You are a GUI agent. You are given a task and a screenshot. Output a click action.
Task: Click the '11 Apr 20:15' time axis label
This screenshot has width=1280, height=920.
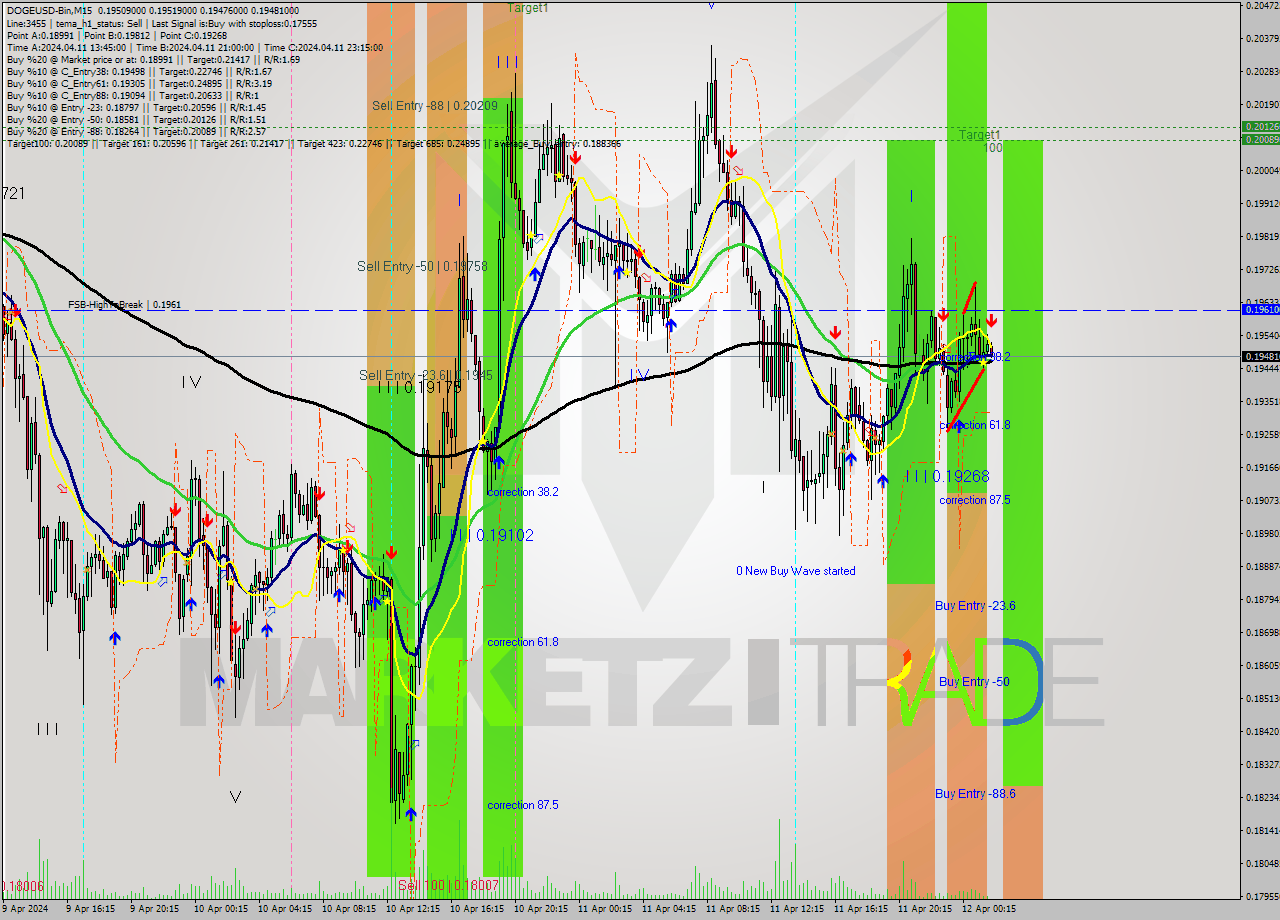pos(924,909)
